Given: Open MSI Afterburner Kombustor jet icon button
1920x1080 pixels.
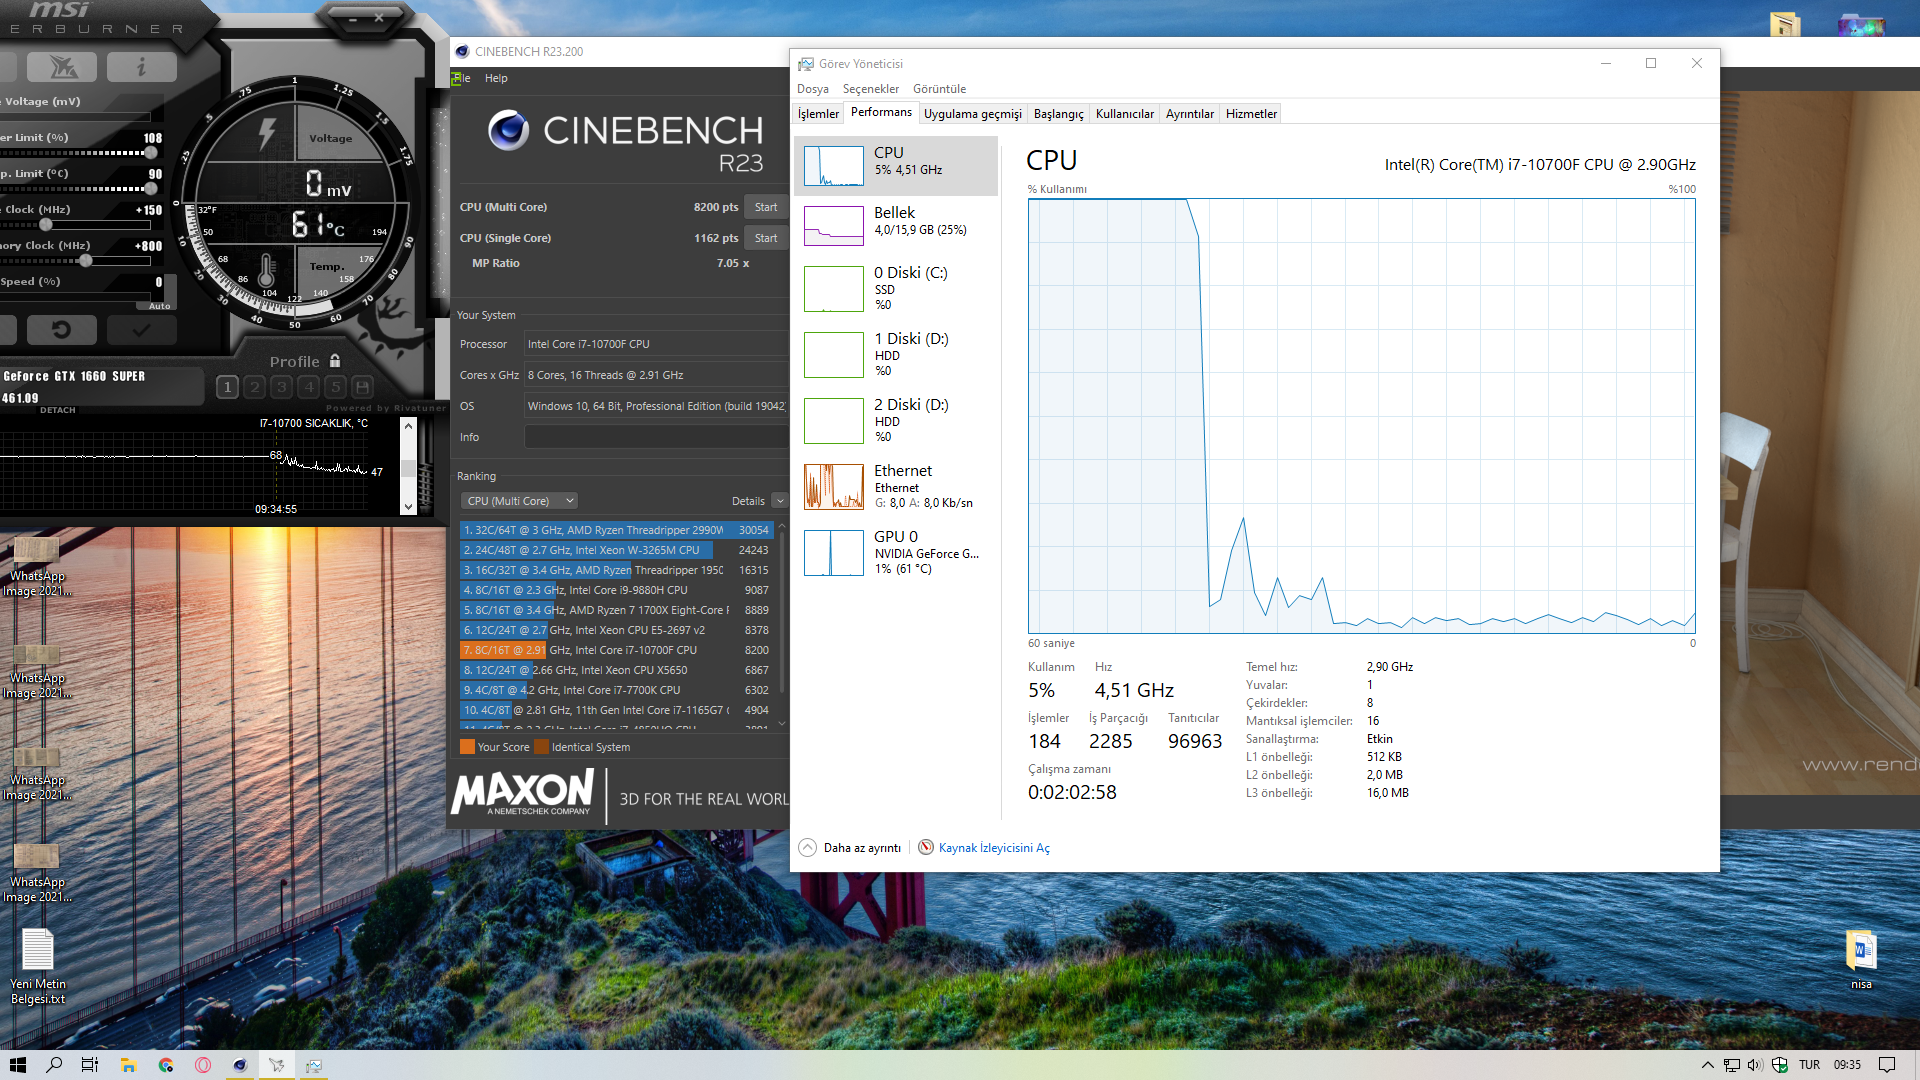Looking at the screenshot, I should (62, 67).
